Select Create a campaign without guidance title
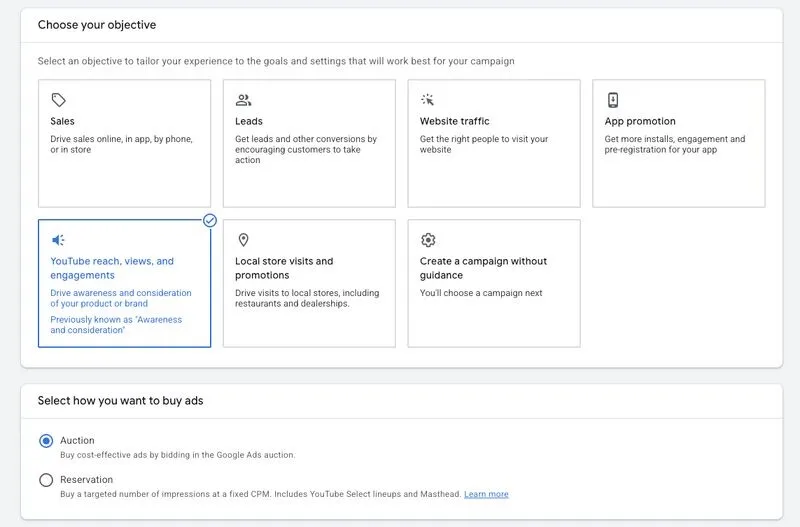Image resolution: width=800 pixels, height=527 pixels. tap(483, 268)
